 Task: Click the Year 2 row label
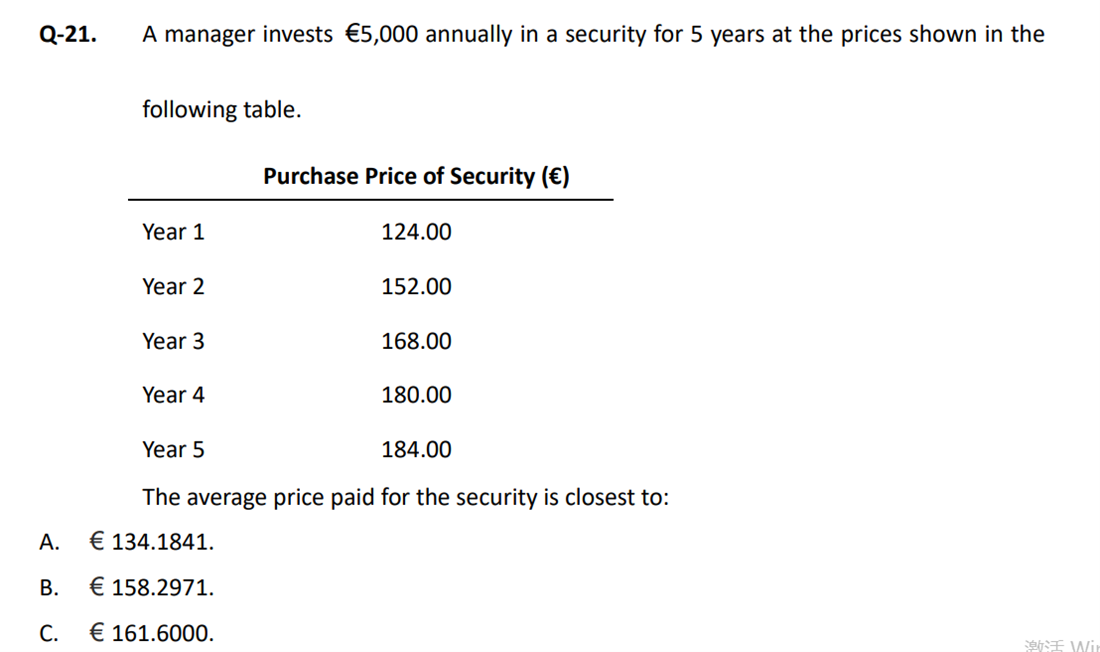tap(173, 286)
